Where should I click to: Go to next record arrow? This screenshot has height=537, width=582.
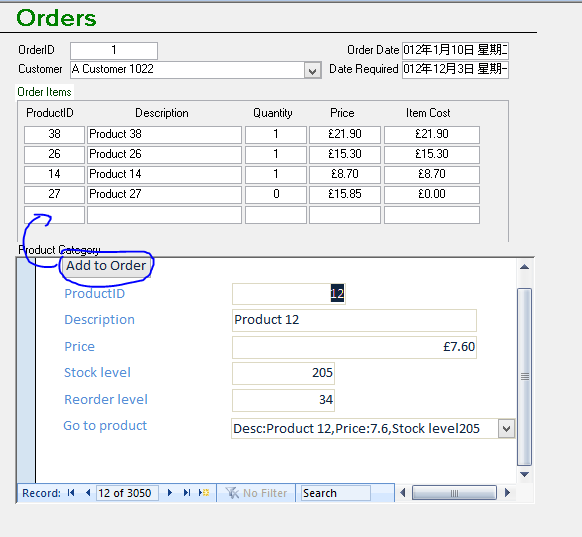point(170,493)
